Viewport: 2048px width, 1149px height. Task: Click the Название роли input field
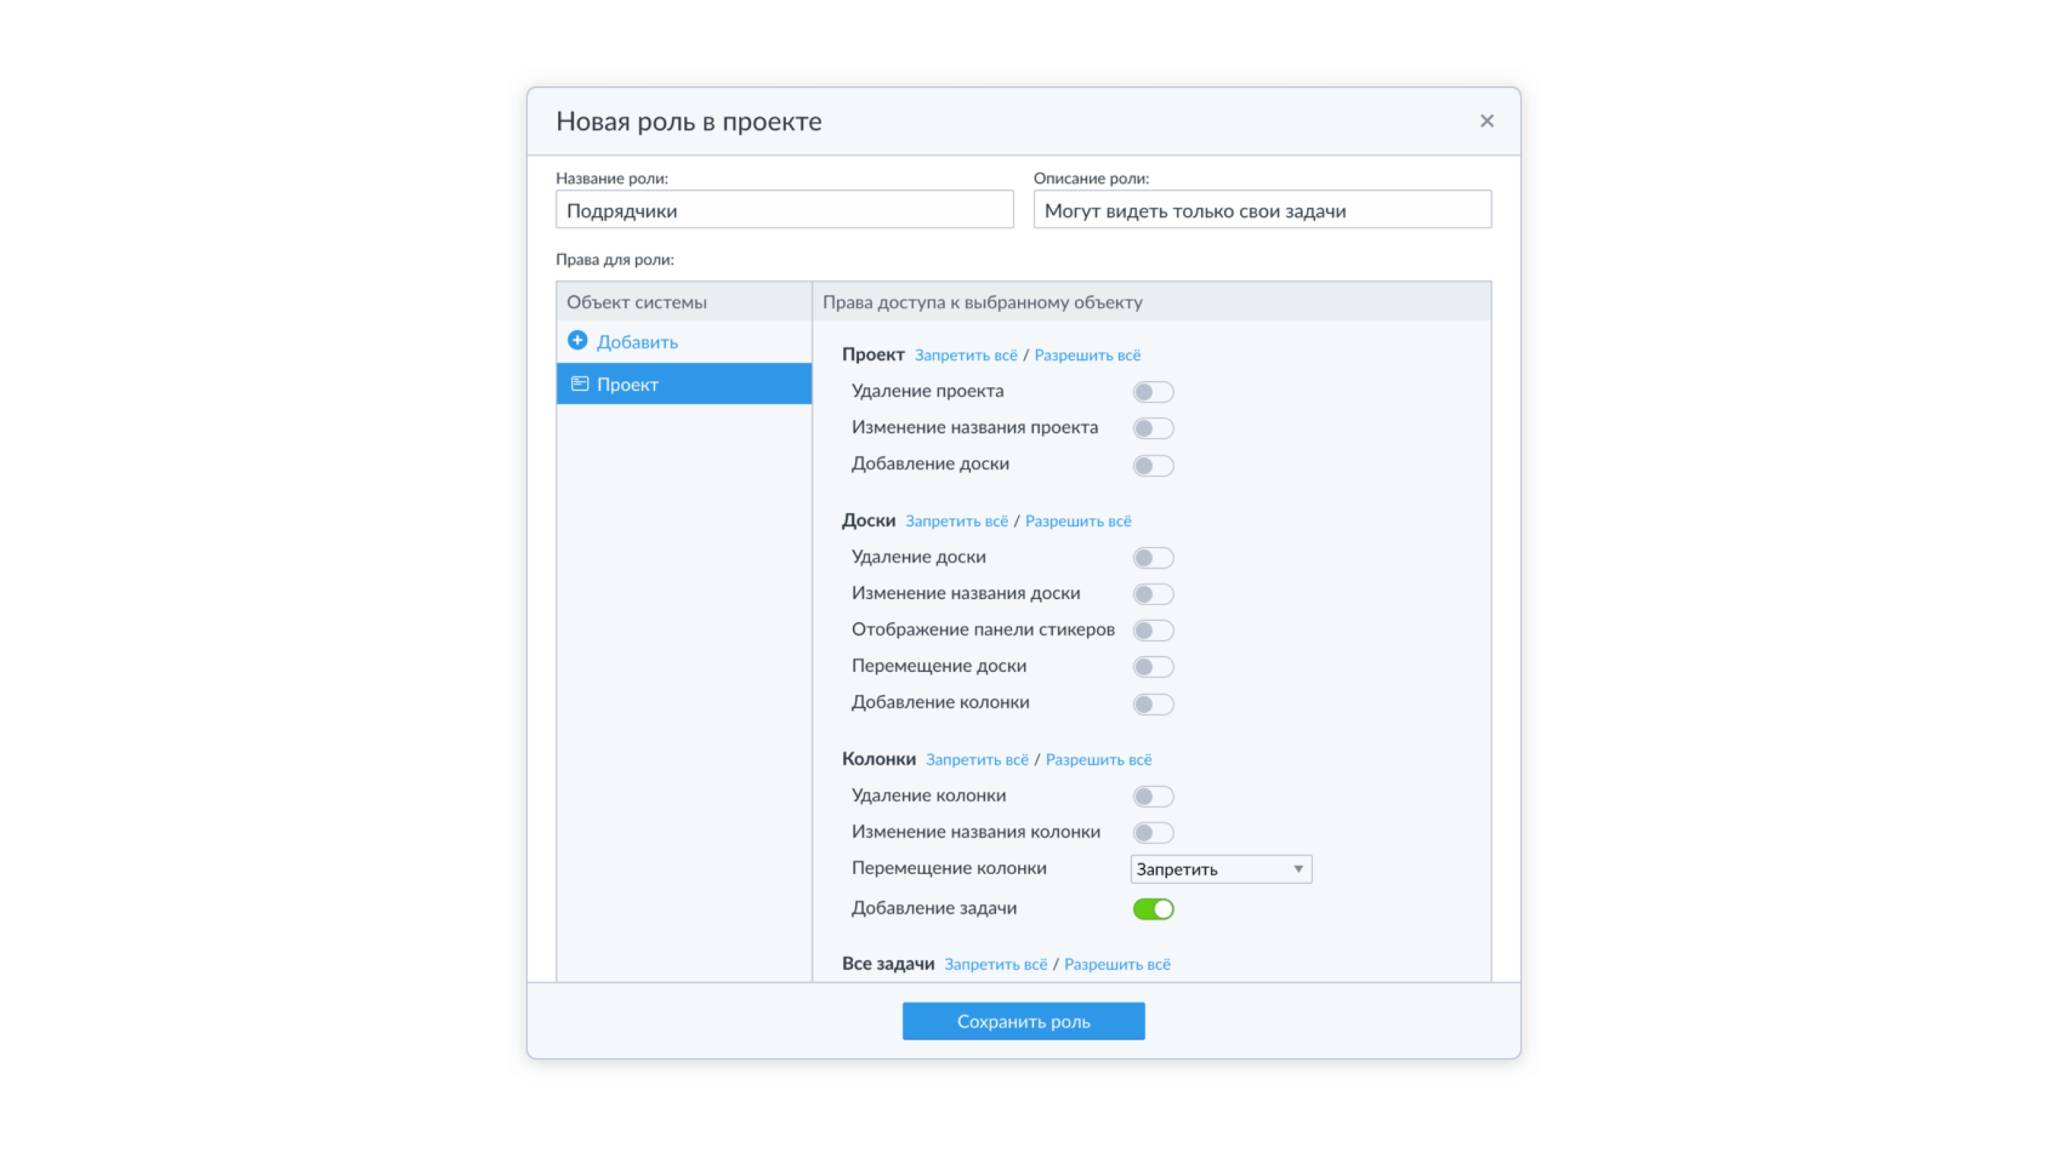(x=784, y=210)
